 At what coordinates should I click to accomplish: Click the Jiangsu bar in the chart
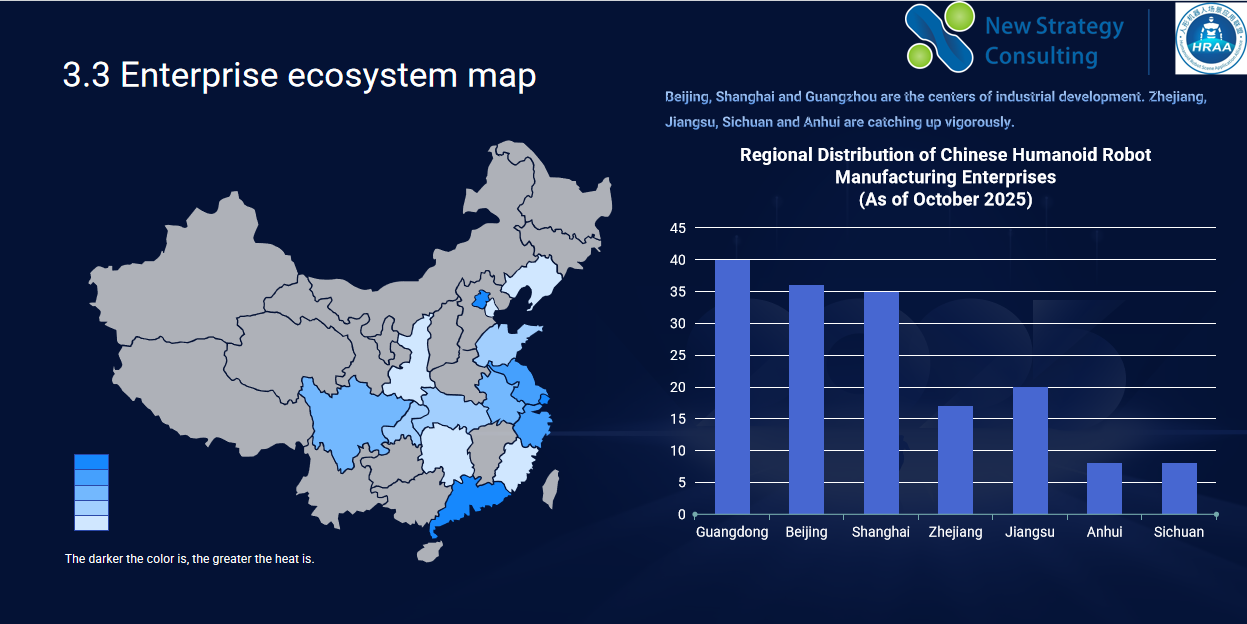point(1030,450)
